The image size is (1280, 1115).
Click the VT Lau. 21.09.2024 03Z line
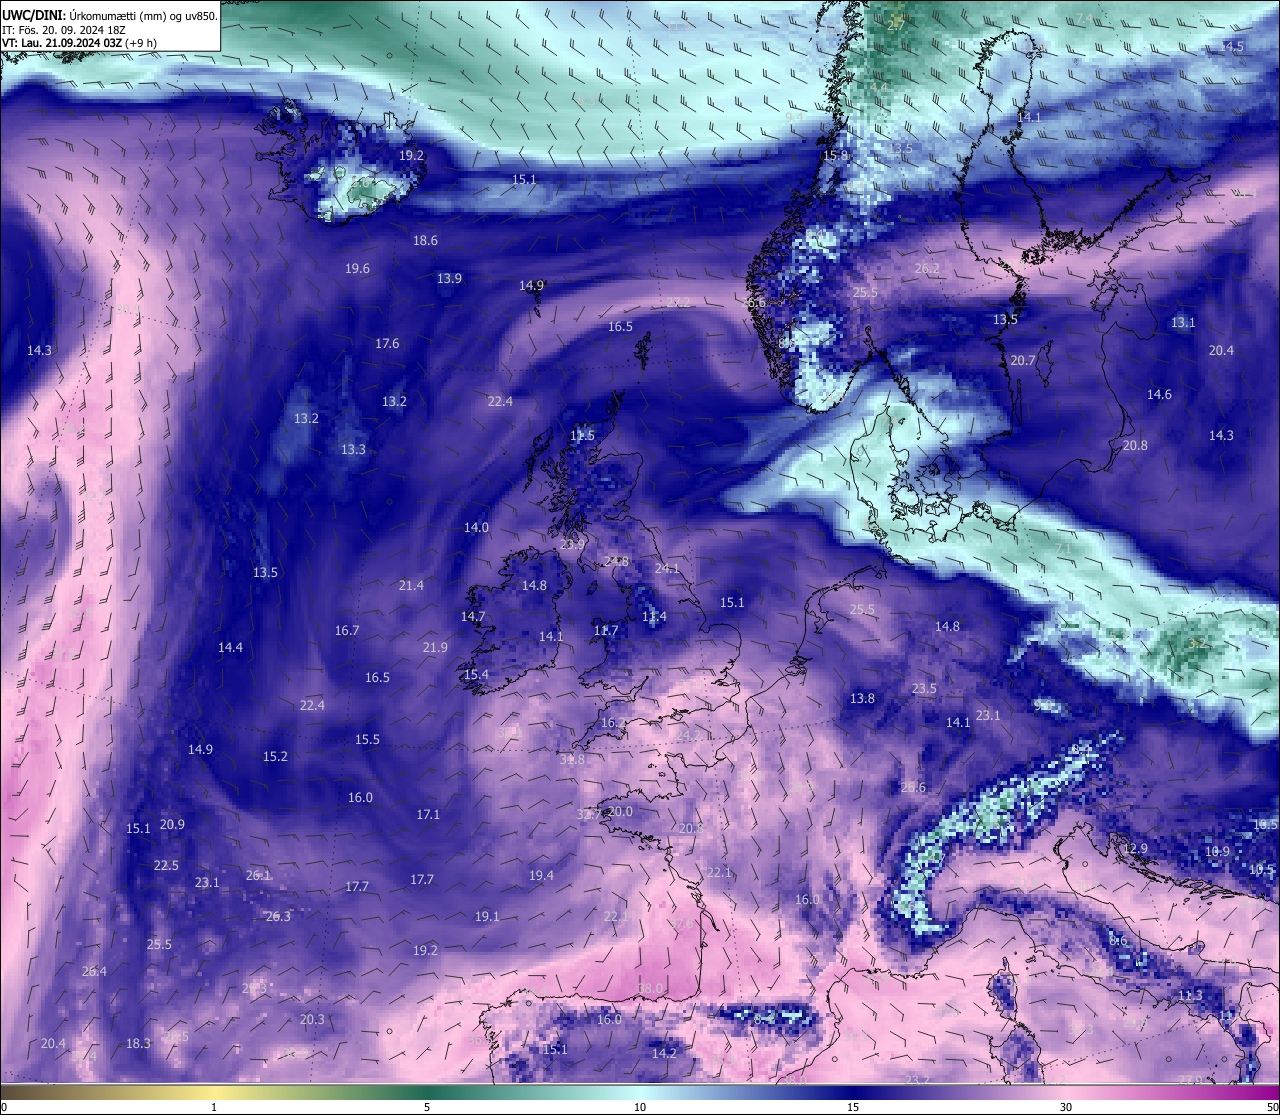(79, 42)
